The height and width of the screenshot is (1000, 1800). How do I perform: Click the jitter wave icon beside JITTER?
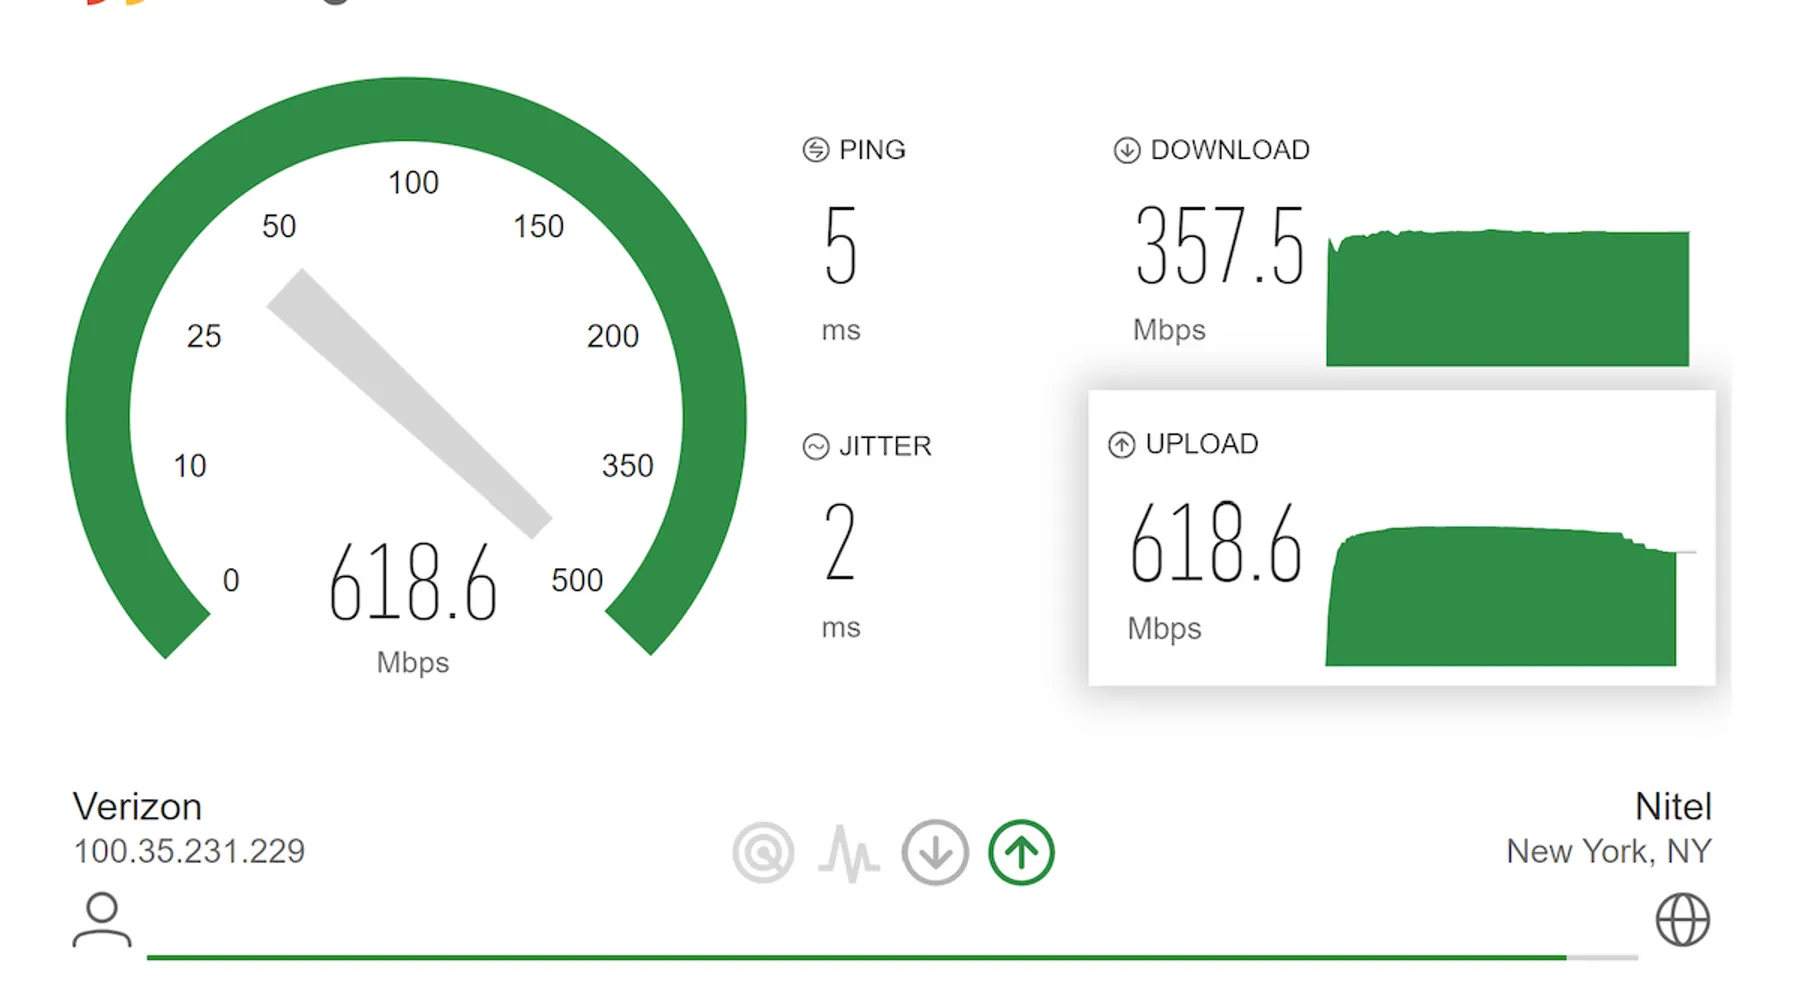pos(816,446)
